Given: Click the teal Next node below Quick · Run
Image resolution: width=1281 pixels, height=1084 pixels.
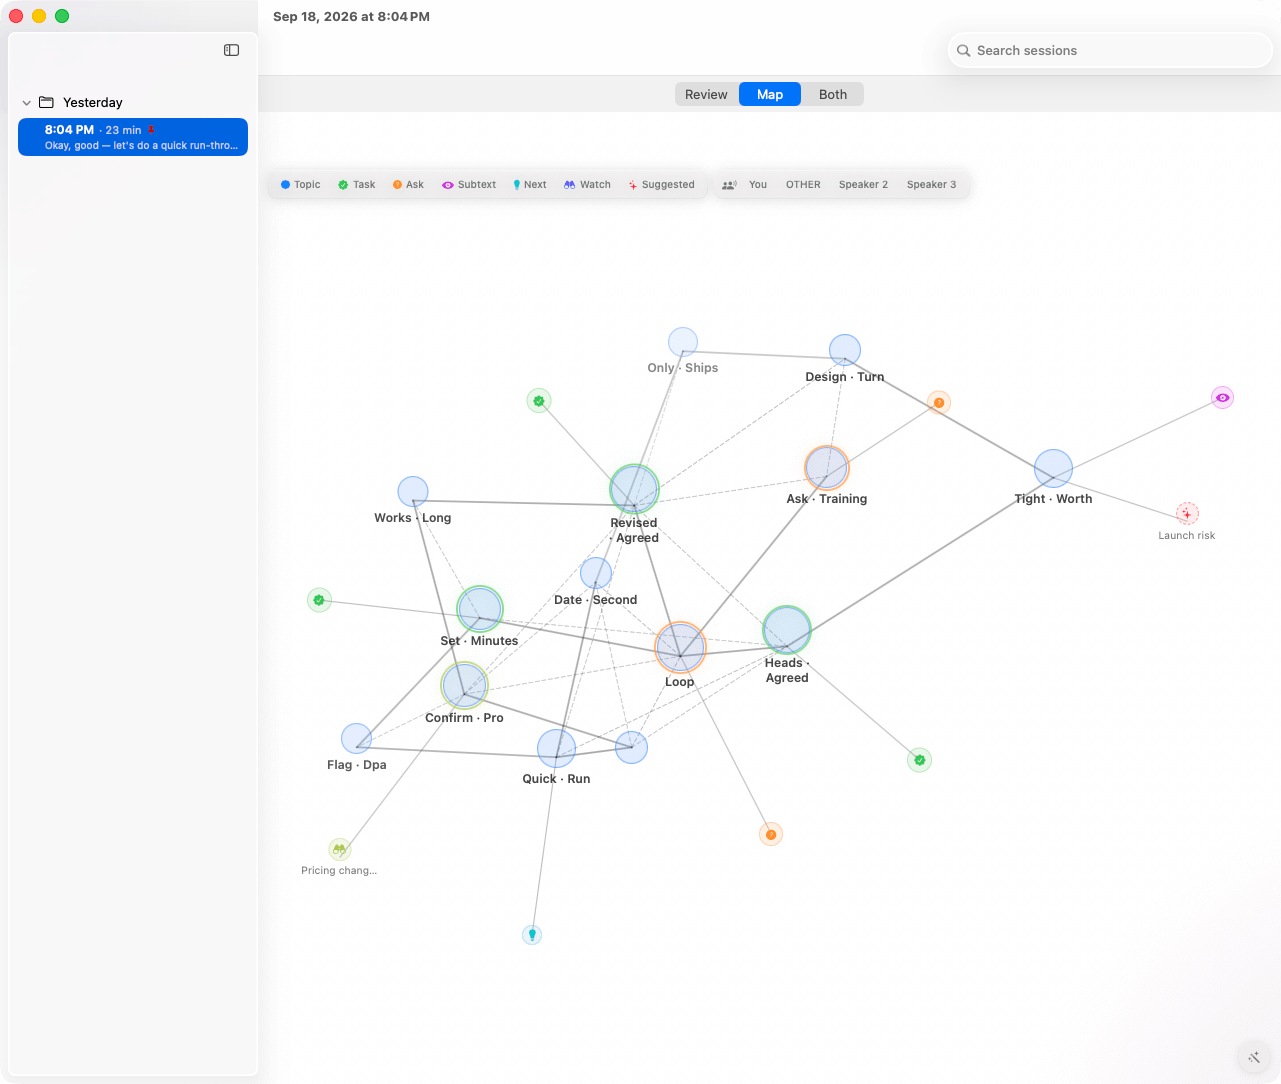Looking at the screenshot, I should coord(532,935).
